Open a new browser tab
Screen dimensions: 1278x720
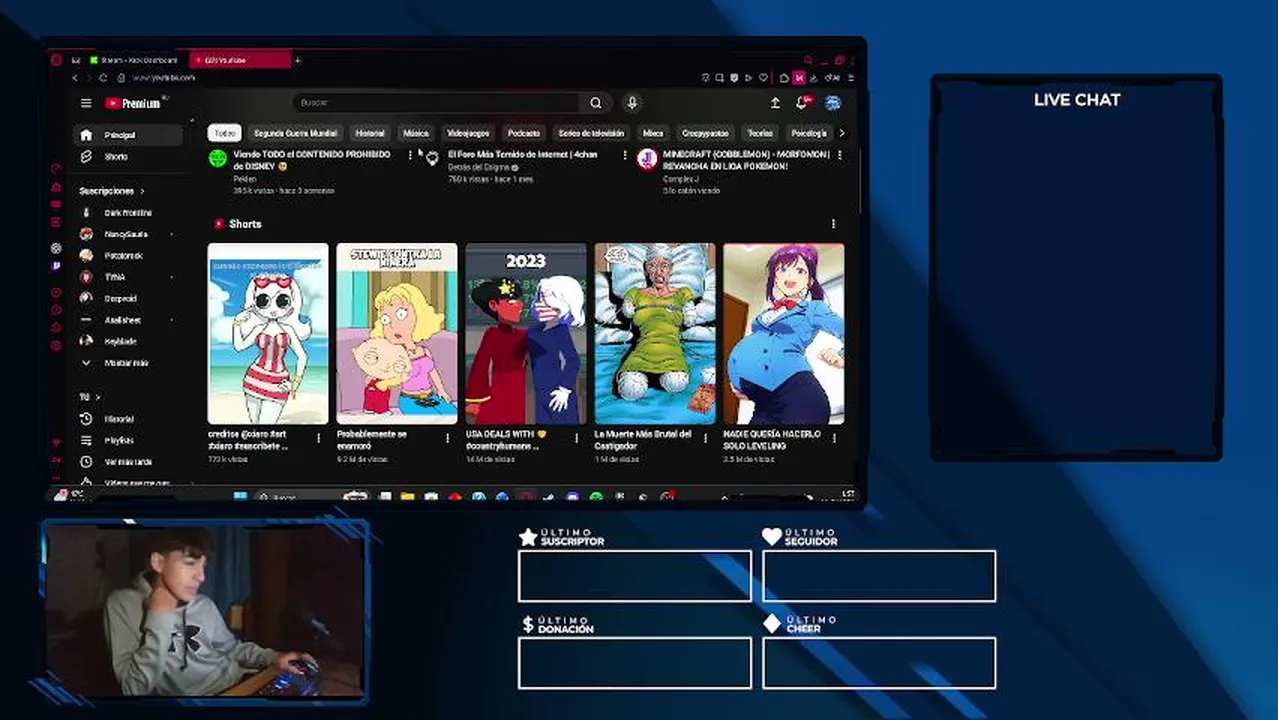[x=297, y=60]
